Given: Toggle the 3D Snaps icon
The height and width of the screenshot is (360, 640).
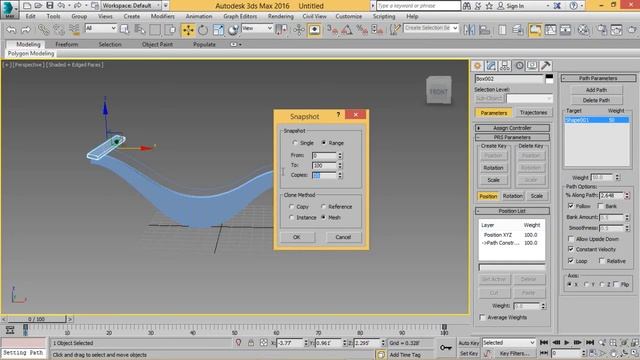Looking at the screenshot, I should click(x=333, y=30).
